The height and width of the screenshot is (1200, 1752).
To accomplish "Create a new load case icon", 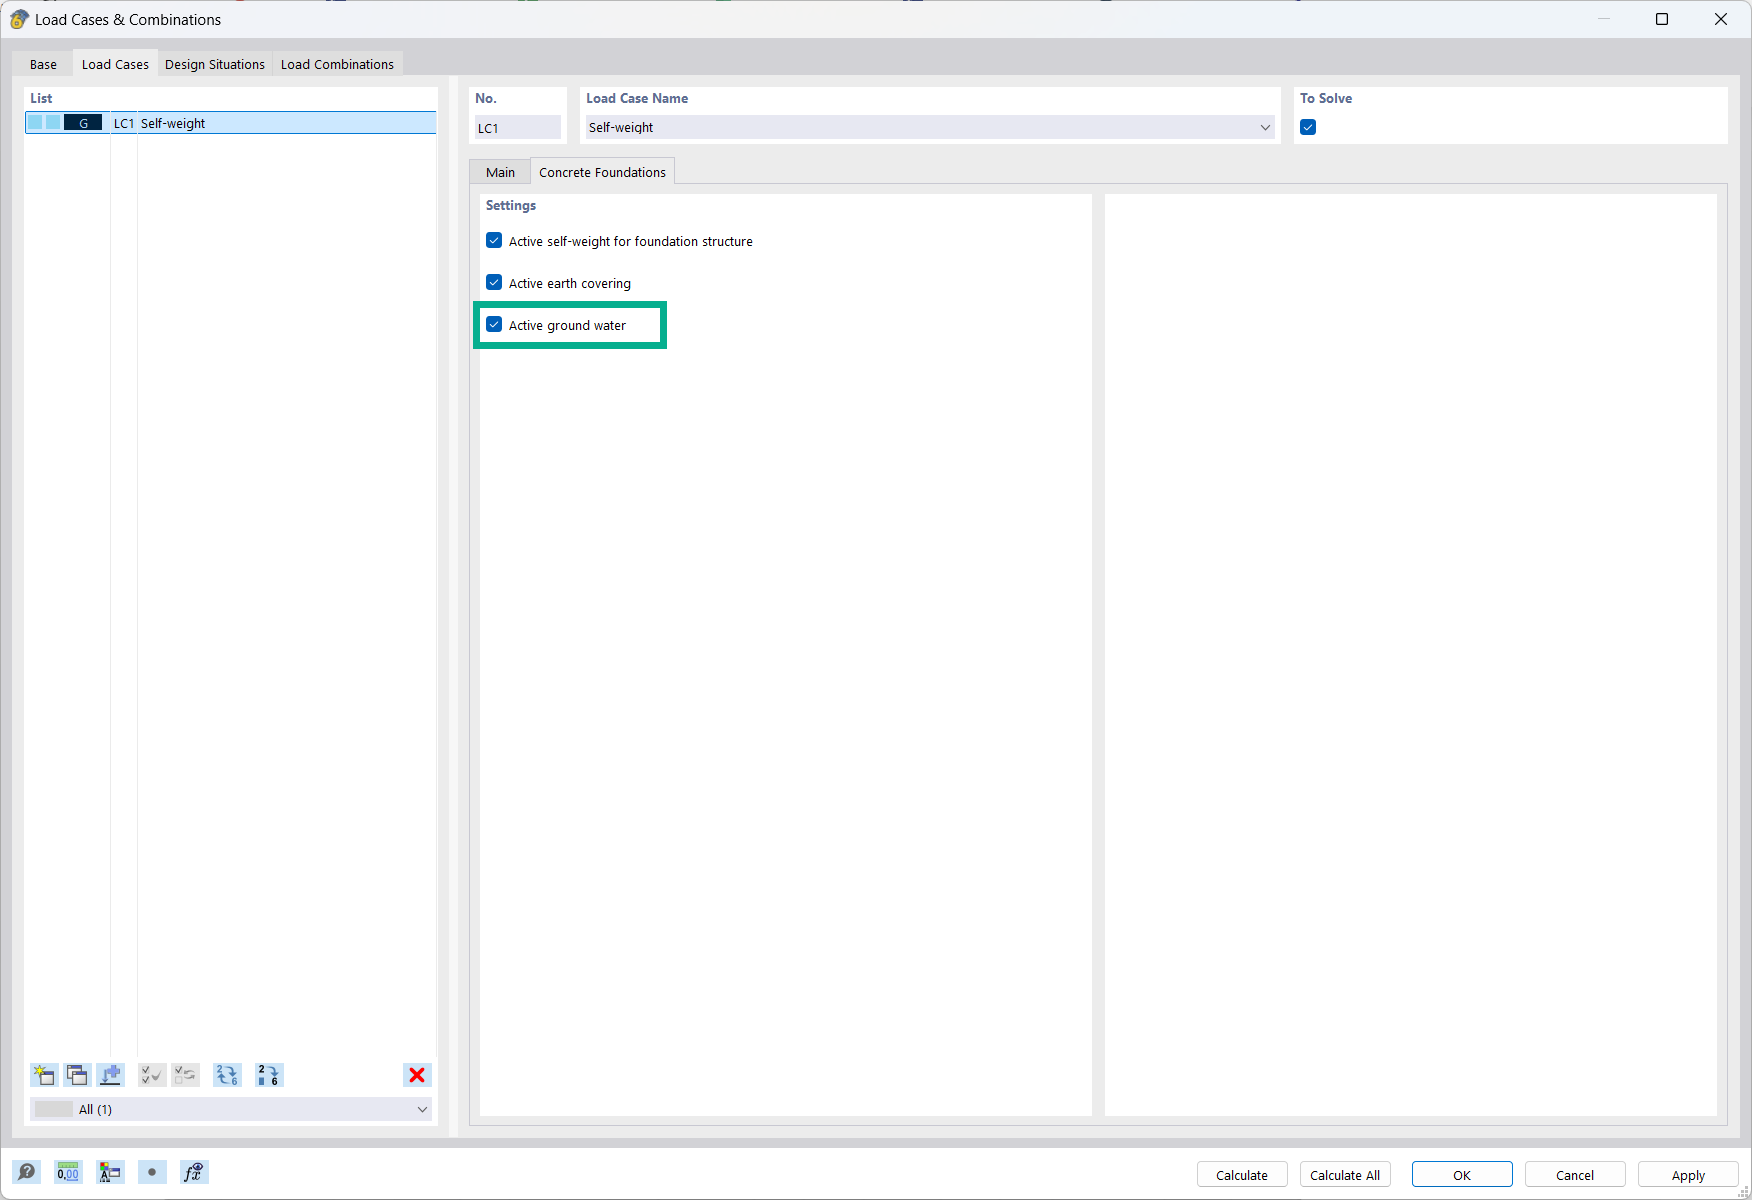I will tap(44, 1075).
